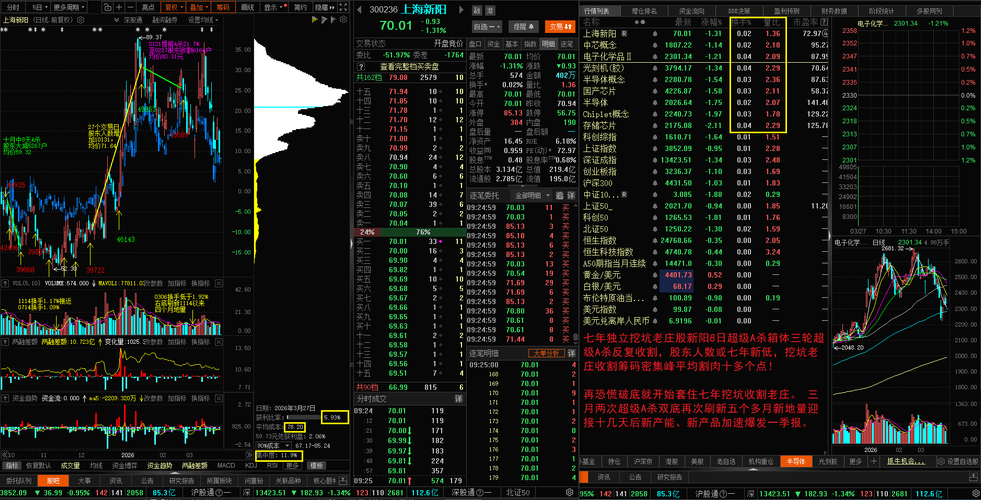Click bell icon on 半导体 row
981x500 pixels.
(x=655, y=103)
